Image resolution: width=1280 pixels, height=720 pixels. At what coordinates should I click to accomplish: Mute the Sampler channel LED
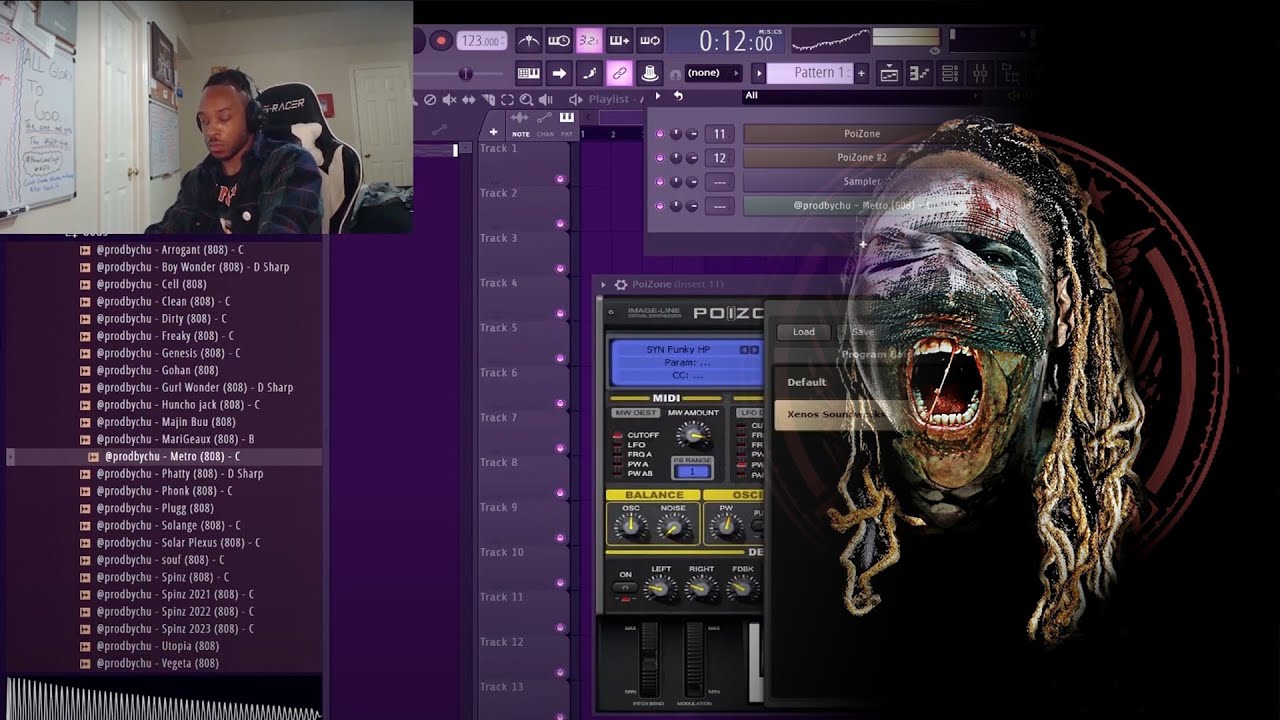[659, 182]
